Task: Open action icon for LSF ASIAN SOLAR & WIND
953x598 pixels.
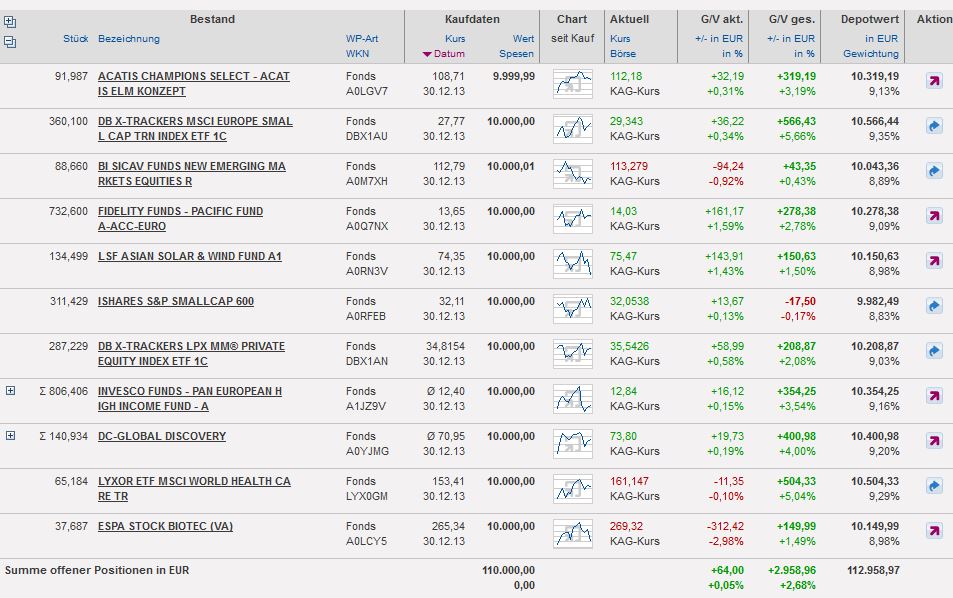Action: (934, 261)
